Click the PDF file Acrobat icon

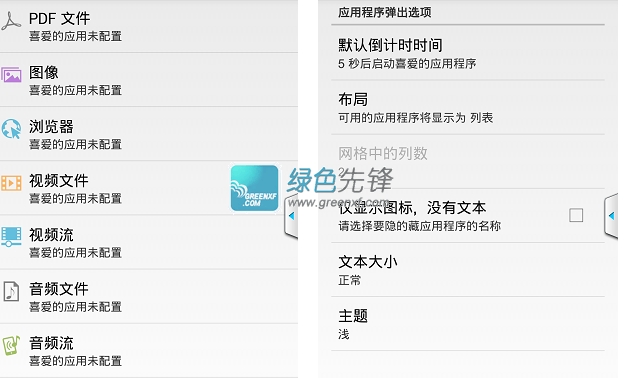click(11, 22)
